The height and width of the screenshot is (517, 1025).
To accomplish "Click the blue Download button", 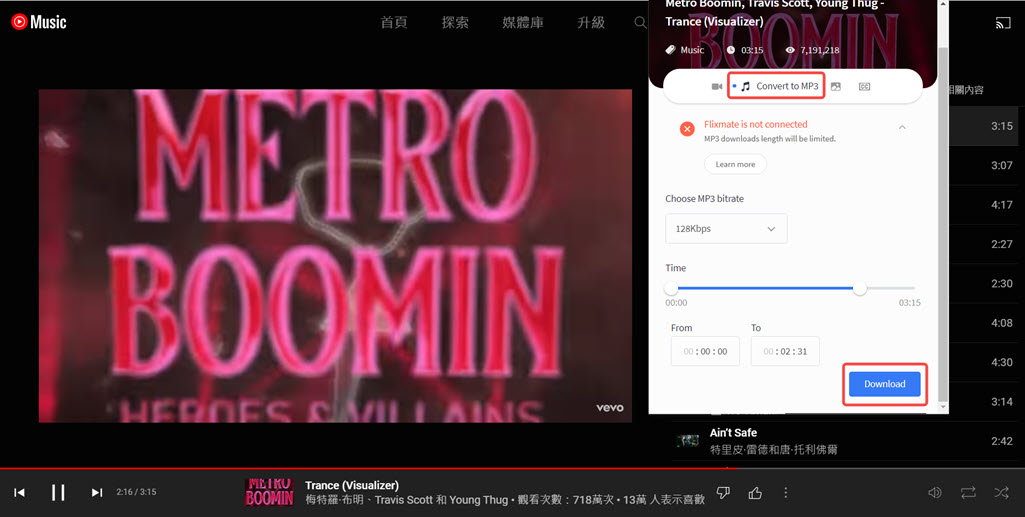I will [x=884, y=384].
